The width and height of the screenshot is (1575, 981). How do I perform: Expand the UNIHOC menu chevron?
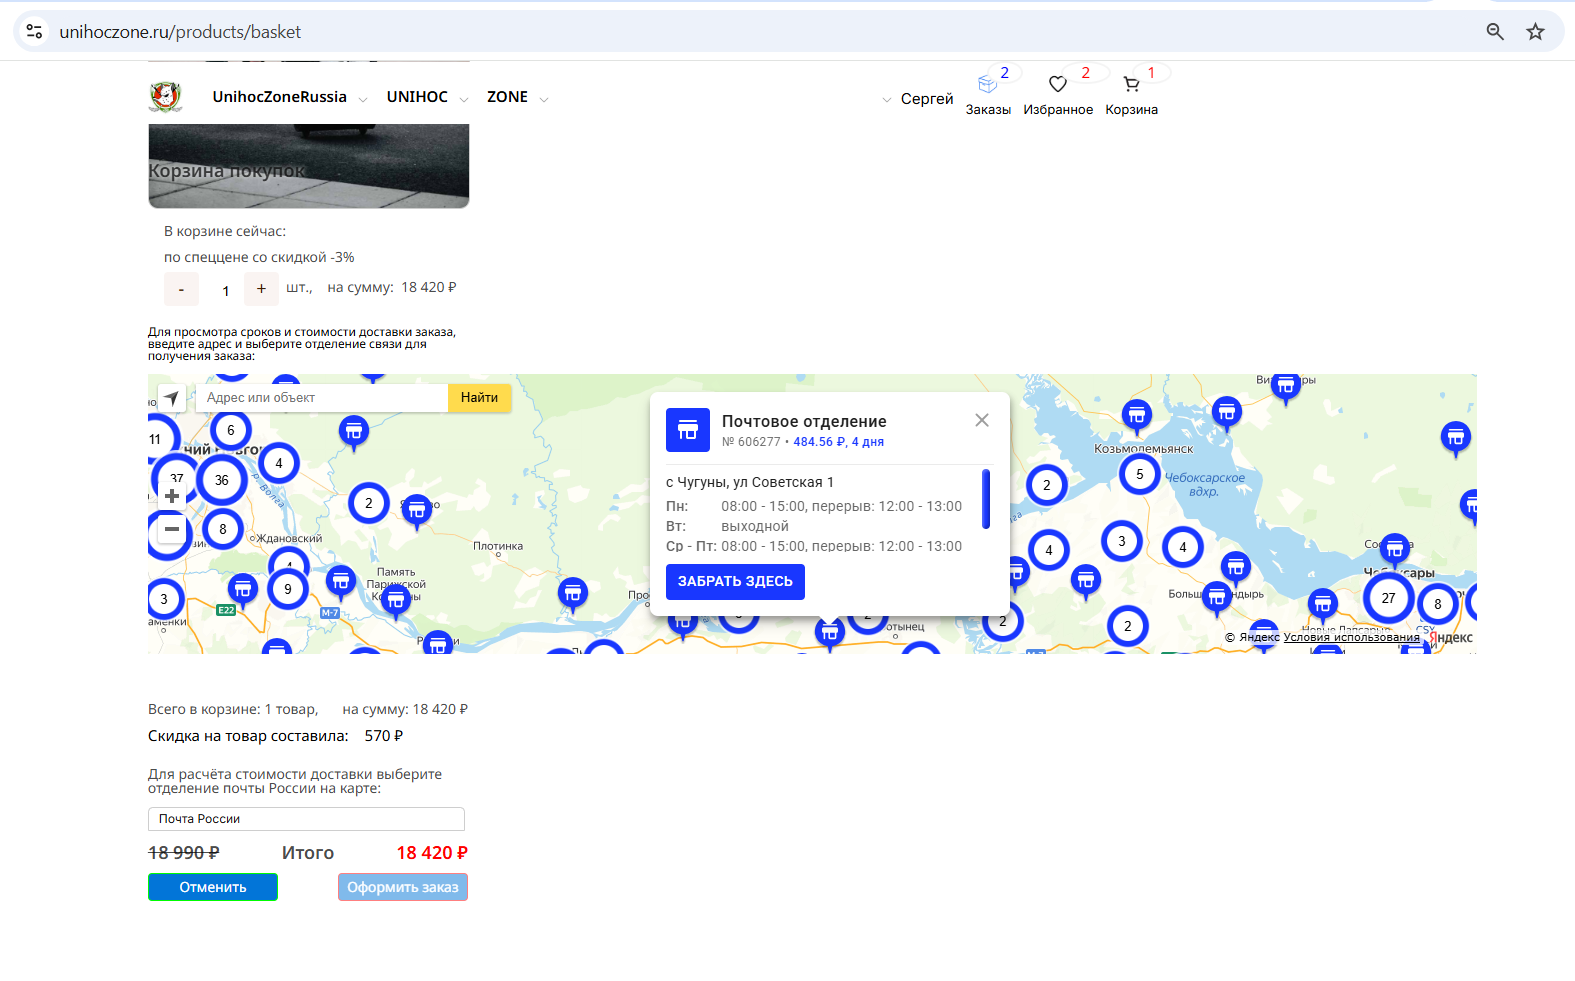coord(464,99)
